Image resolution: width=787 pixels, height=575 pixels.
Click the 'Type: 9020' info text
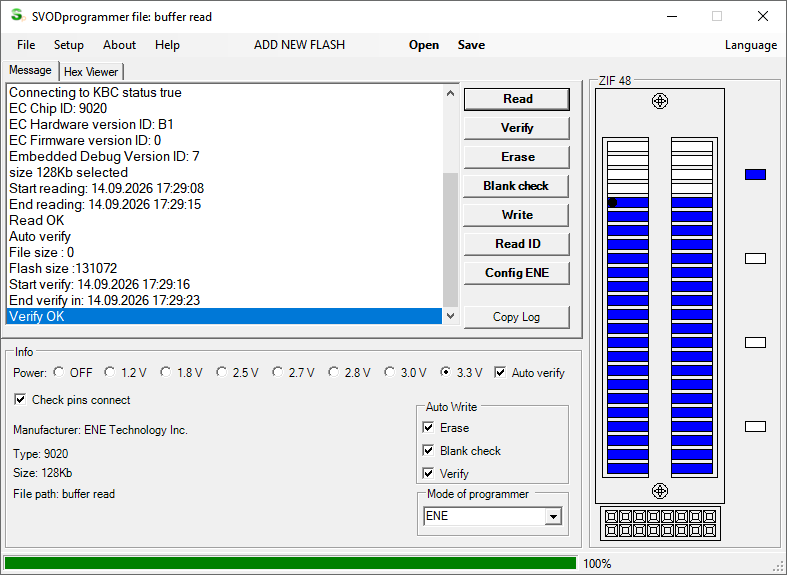coord(41,454)
